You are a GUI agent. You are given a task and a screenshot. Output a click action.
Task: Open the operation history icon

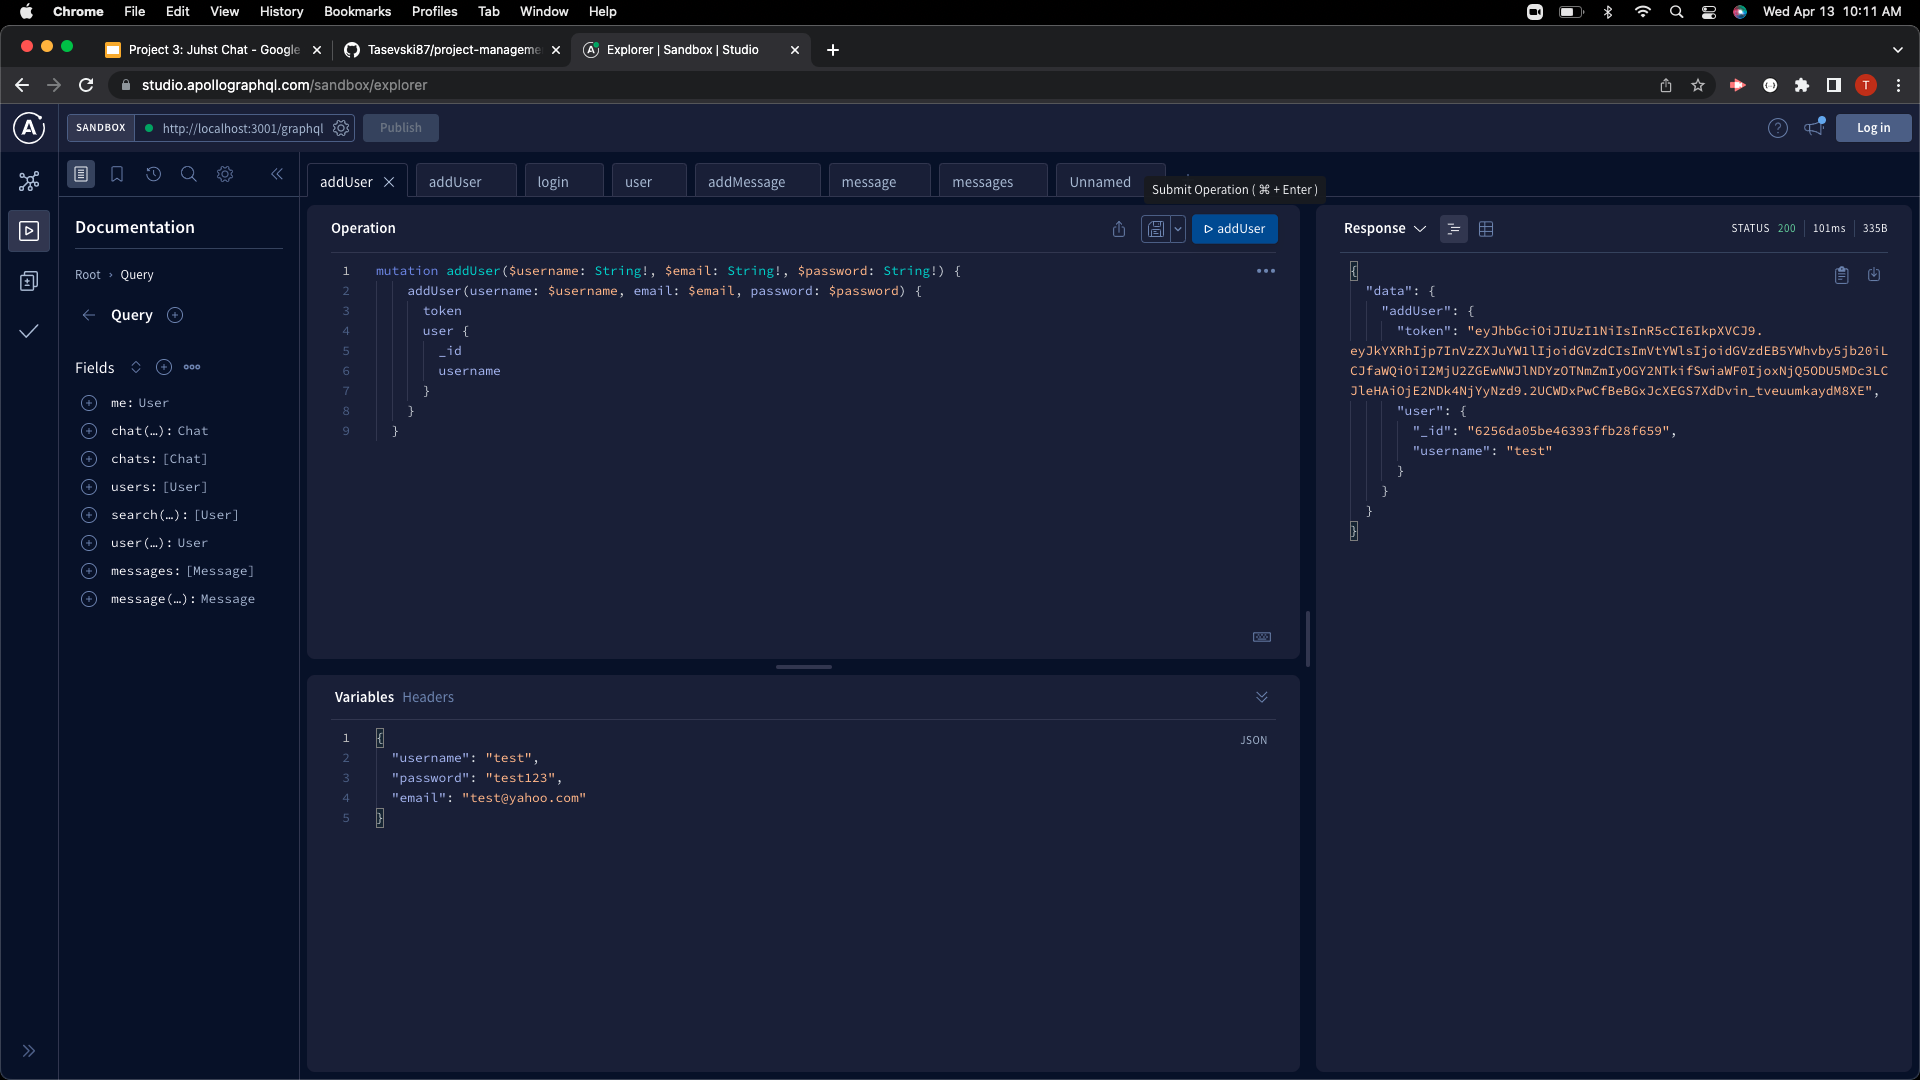[x=153, y=174]
